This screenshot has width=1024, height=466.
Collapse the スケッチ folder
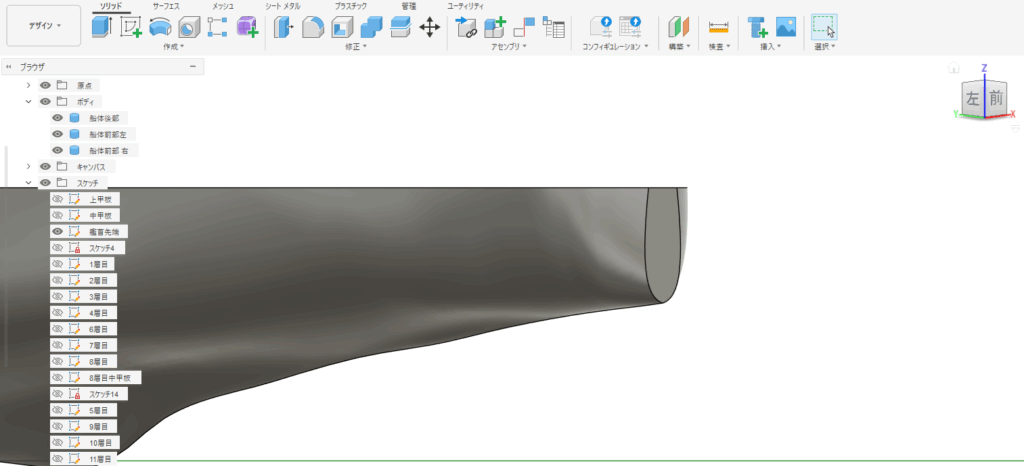(x=28, y=183)
